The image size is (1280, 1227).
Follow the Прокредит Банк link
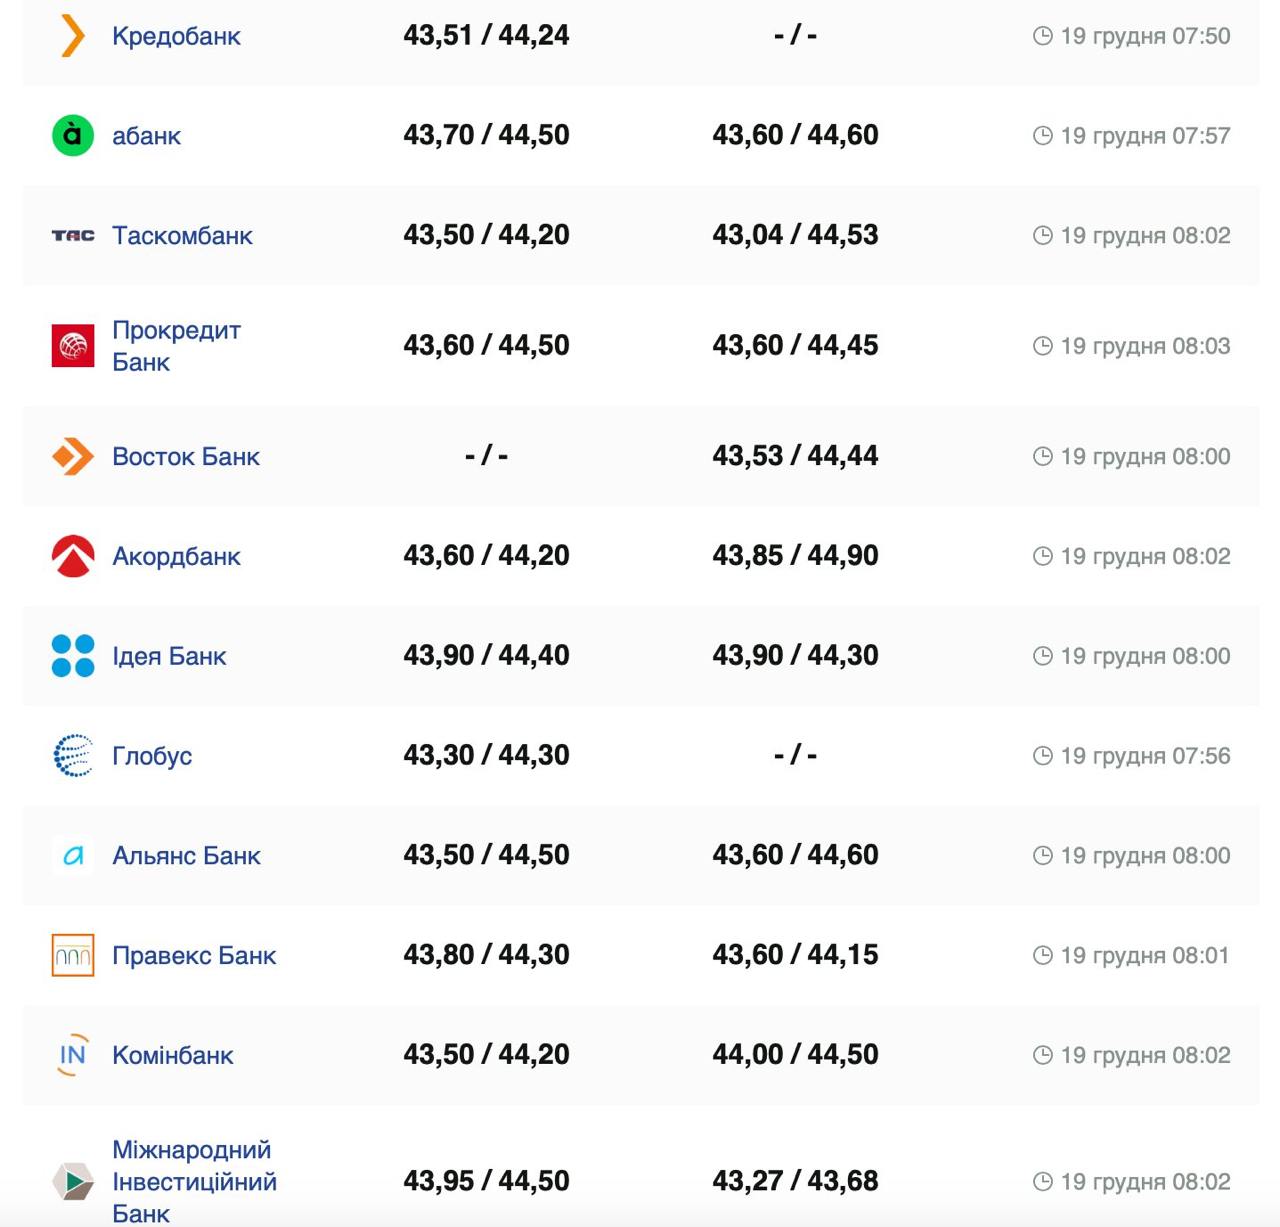point(176,346)
